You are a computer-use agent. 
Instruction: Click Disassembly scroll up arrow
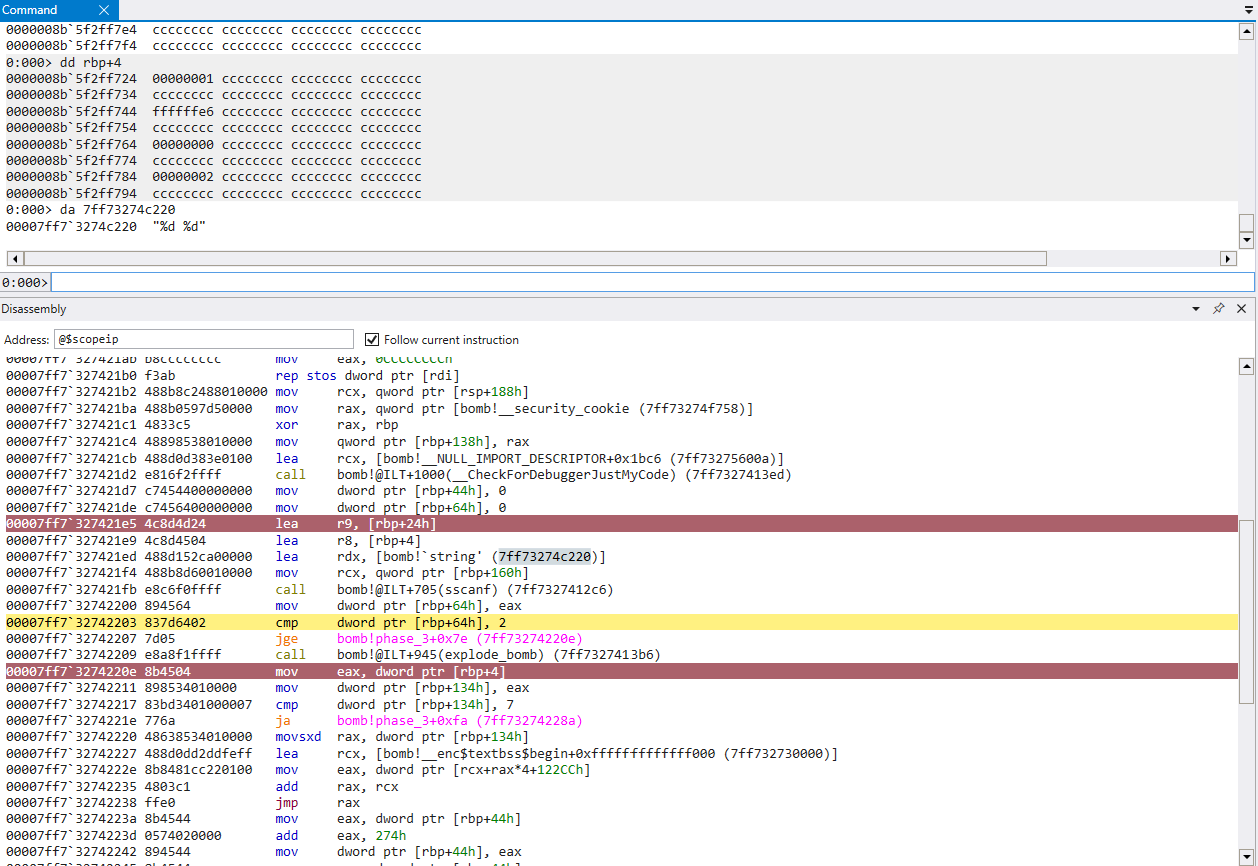(1246, 366)
